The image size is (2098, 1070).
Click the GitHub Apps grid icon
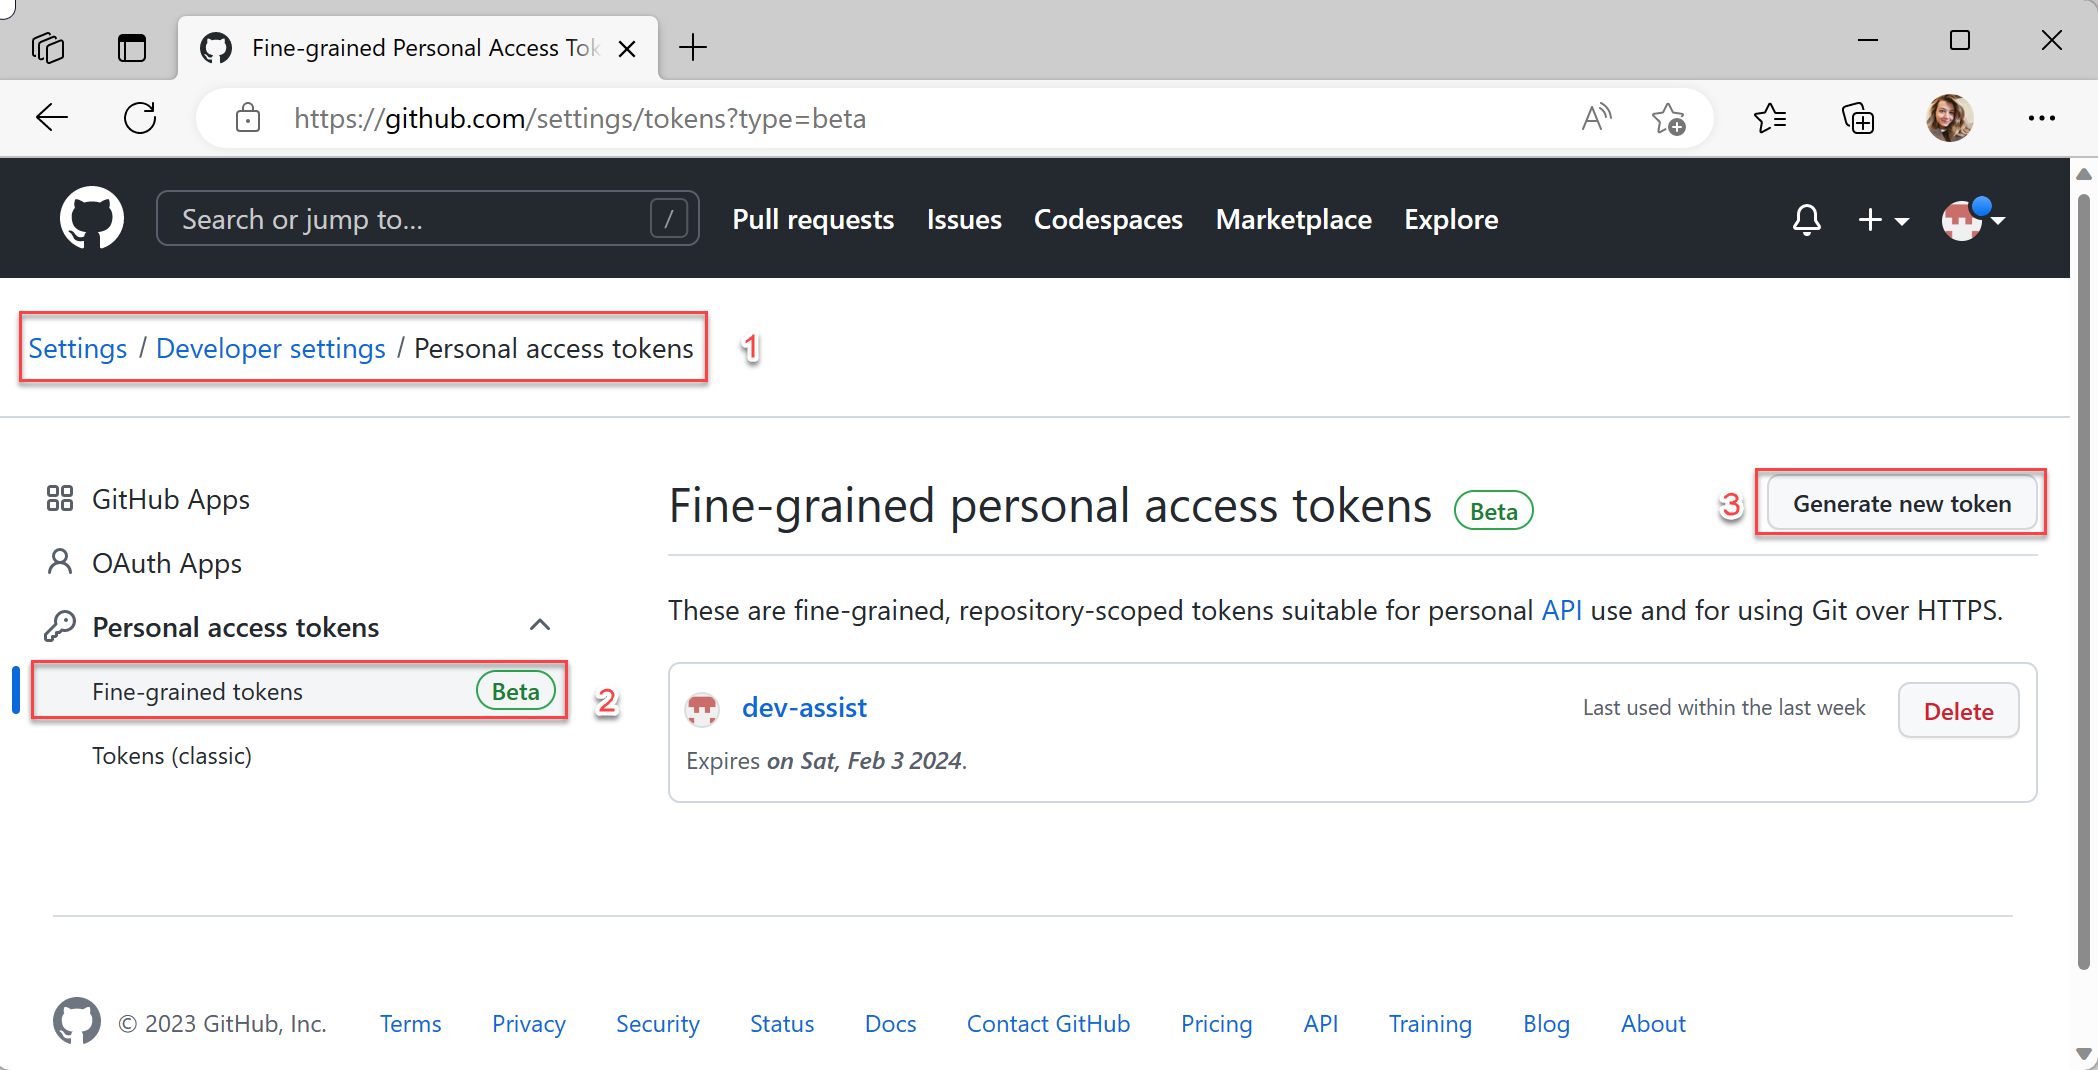pyautogui.click(x=60, y=498)
